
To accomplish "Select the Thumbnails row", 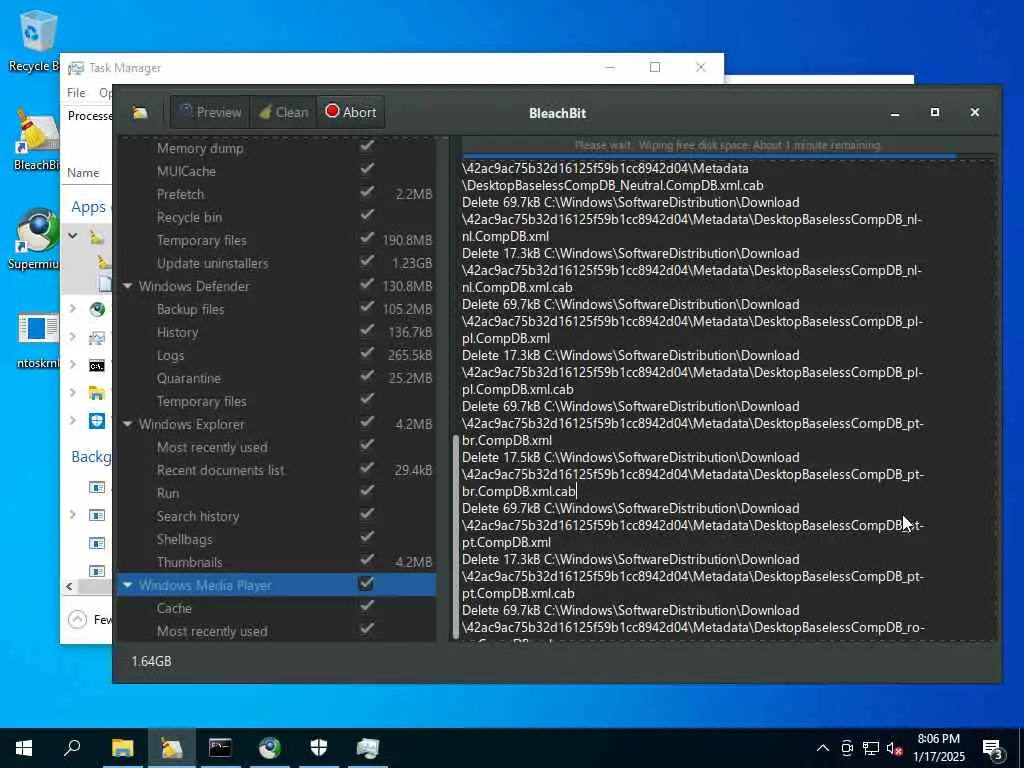I will [277, 562].
